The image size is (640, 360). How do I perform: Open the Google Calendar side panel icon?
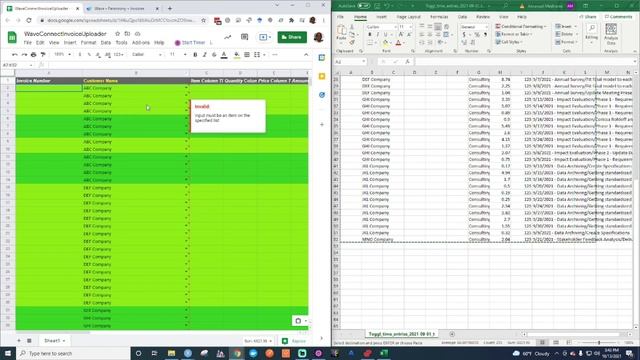click(x=322, y=58)
